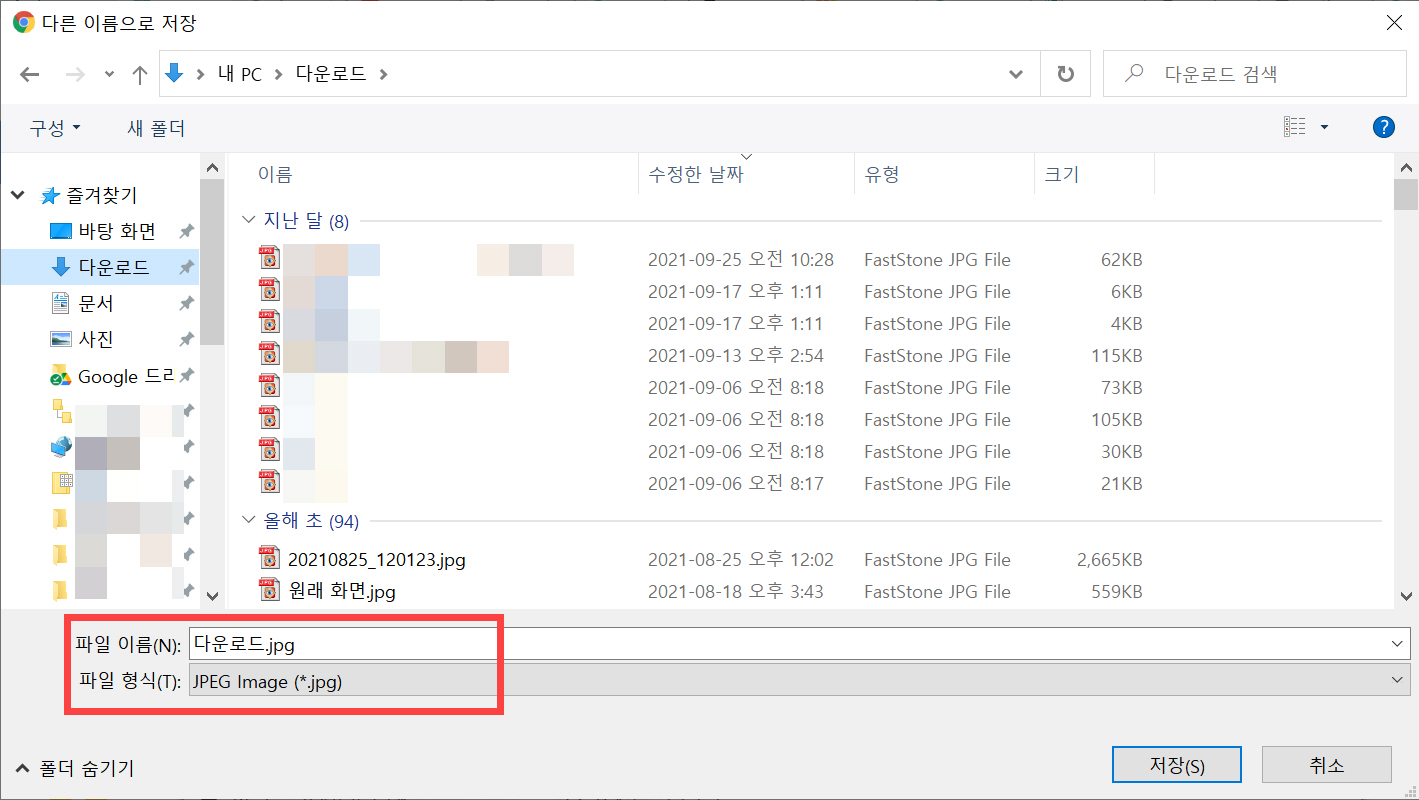Open recent locations dropdown arrow
Screen dimensions: 1419x800
pyautogui.click(x=109, y=74)
